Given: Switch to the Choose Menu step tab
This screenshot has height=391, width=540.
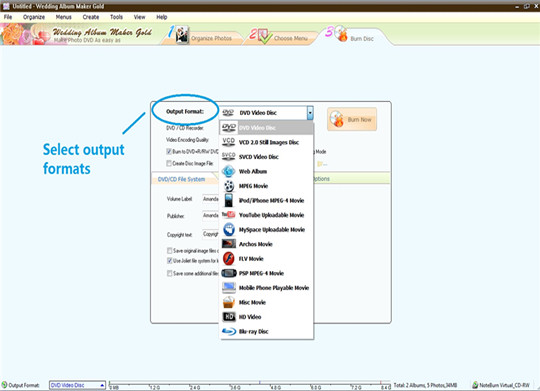Looking at the screenshot, I should [280, 37].
